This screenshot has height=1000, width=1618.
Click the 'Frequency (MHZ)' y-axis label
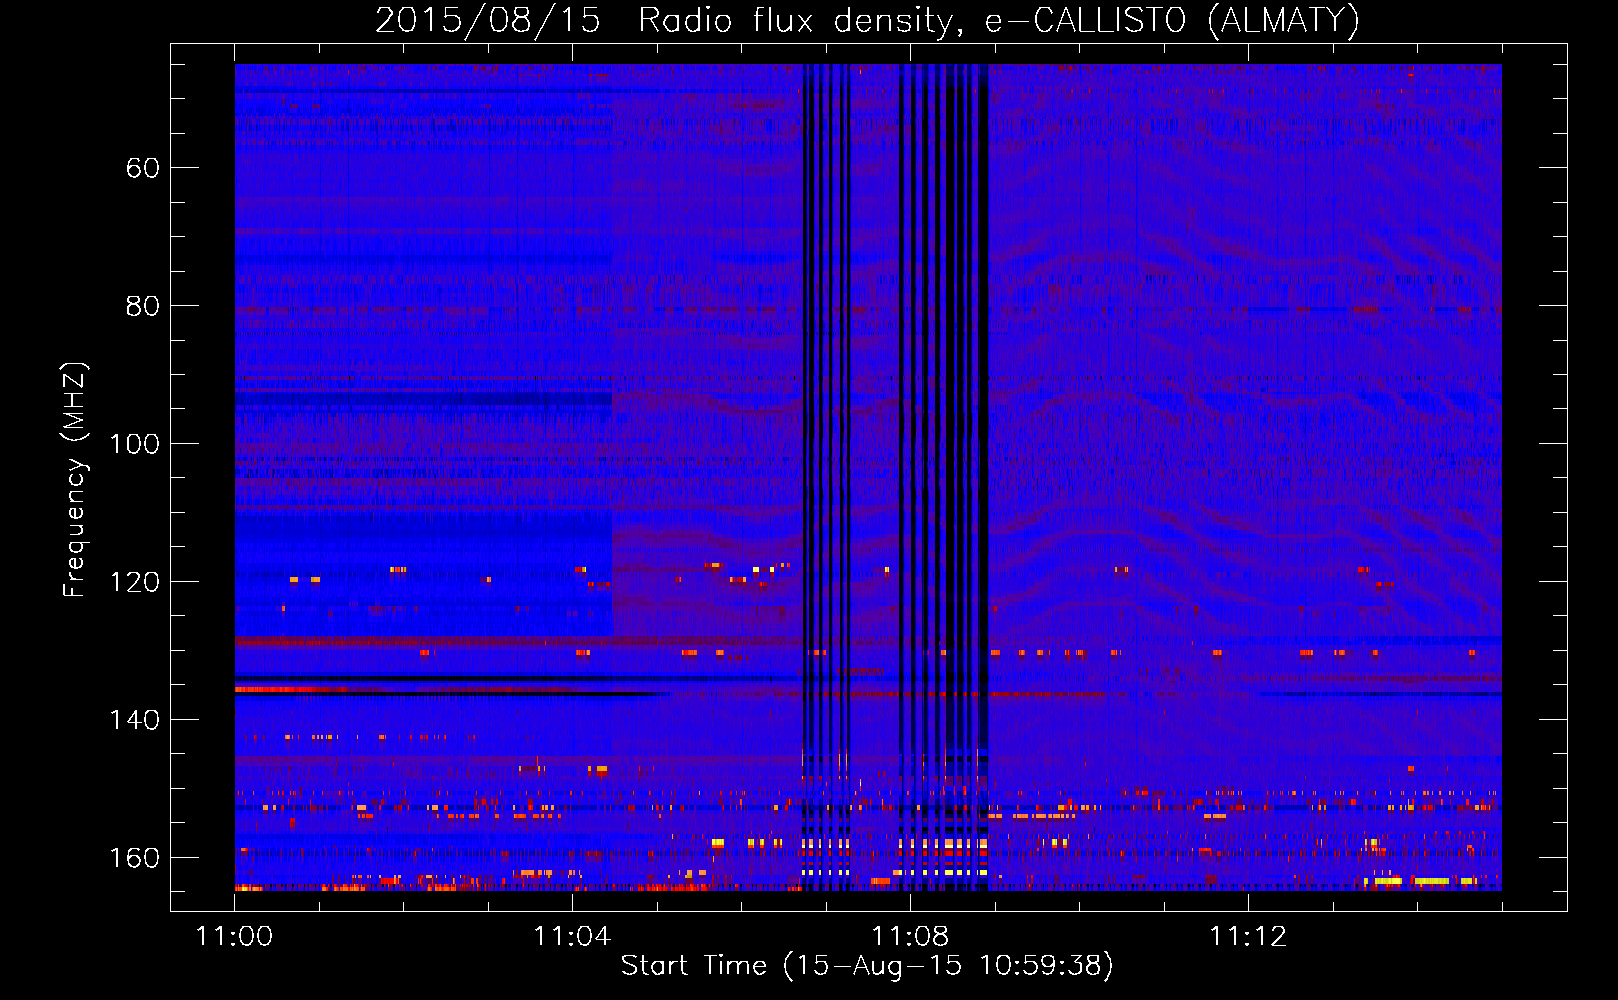[75, 479]
